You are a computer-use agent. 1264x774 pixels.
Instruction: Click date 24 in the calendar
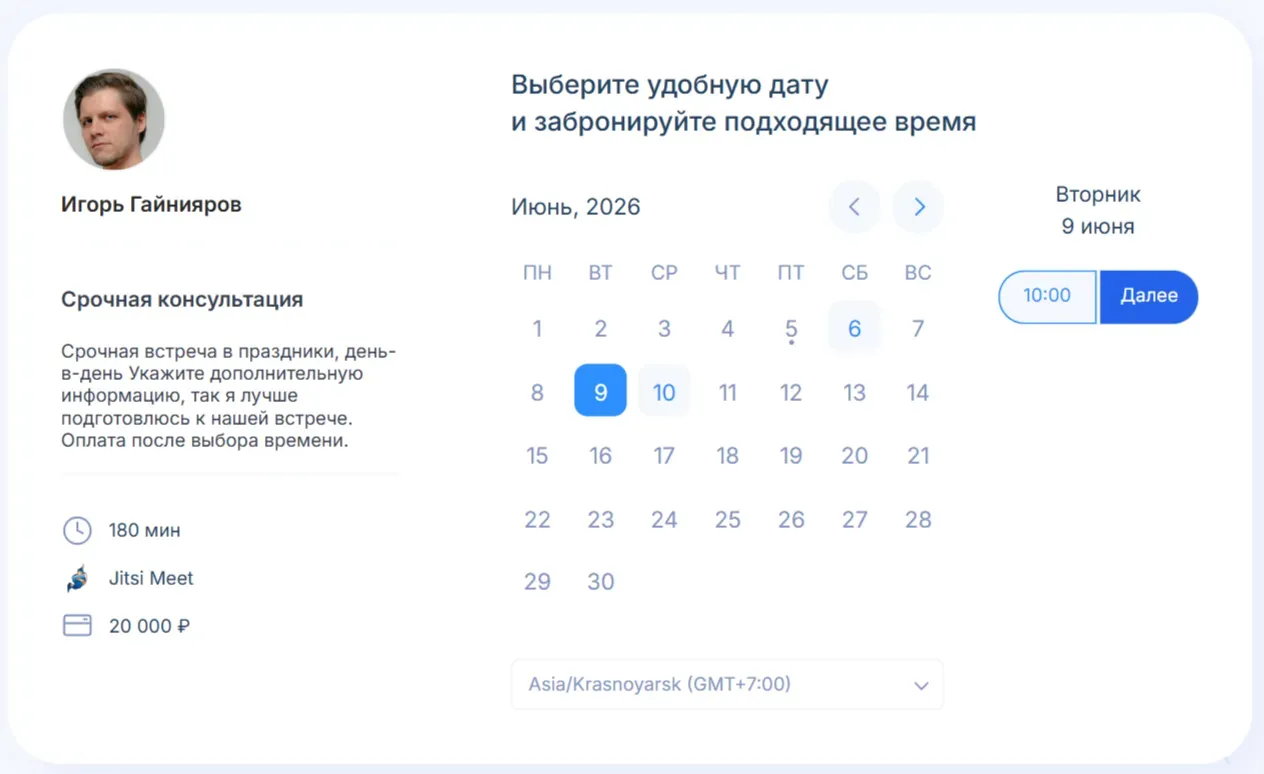pos(664,519)
